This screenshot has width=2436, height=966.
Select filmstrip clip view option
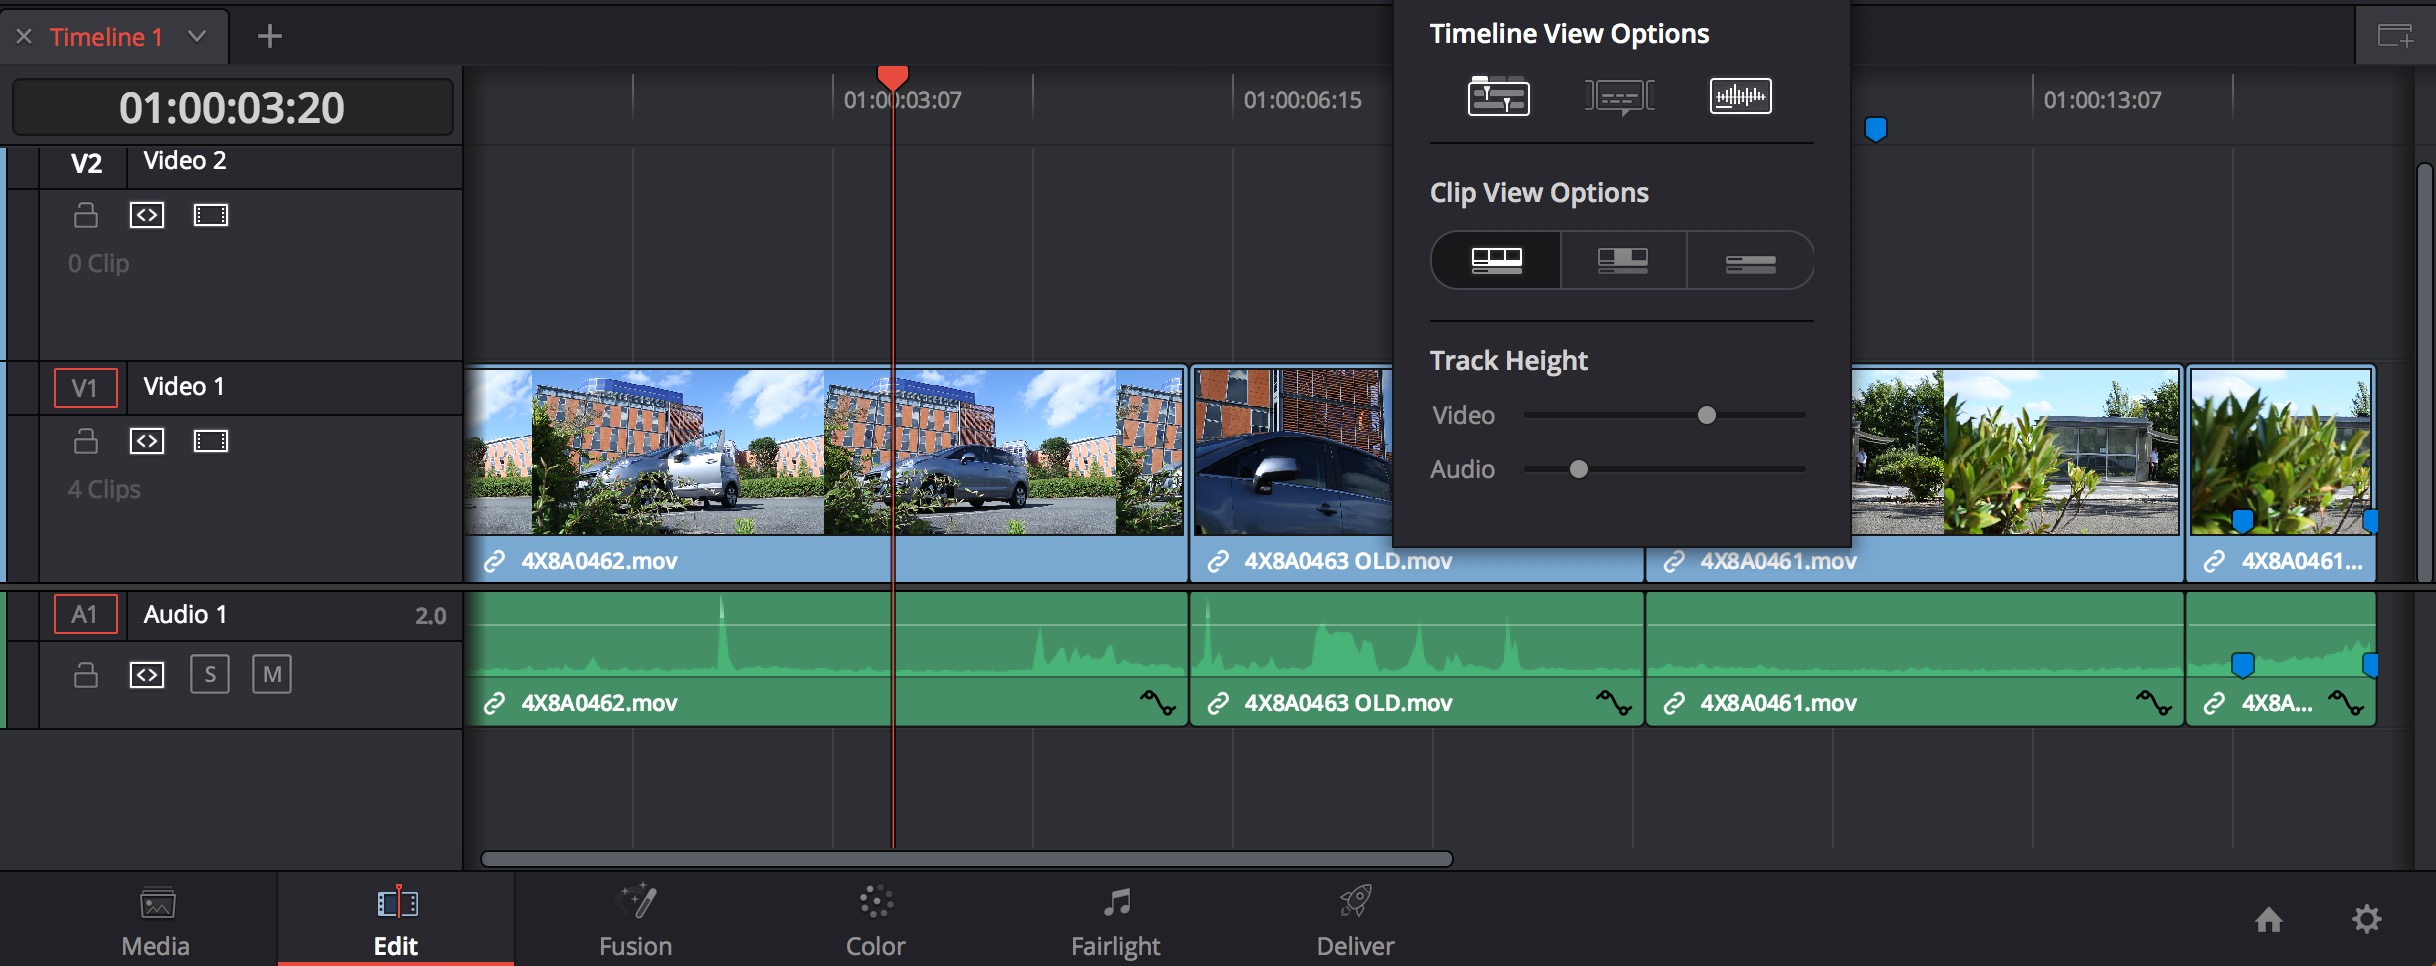(x=1496, y=260)
